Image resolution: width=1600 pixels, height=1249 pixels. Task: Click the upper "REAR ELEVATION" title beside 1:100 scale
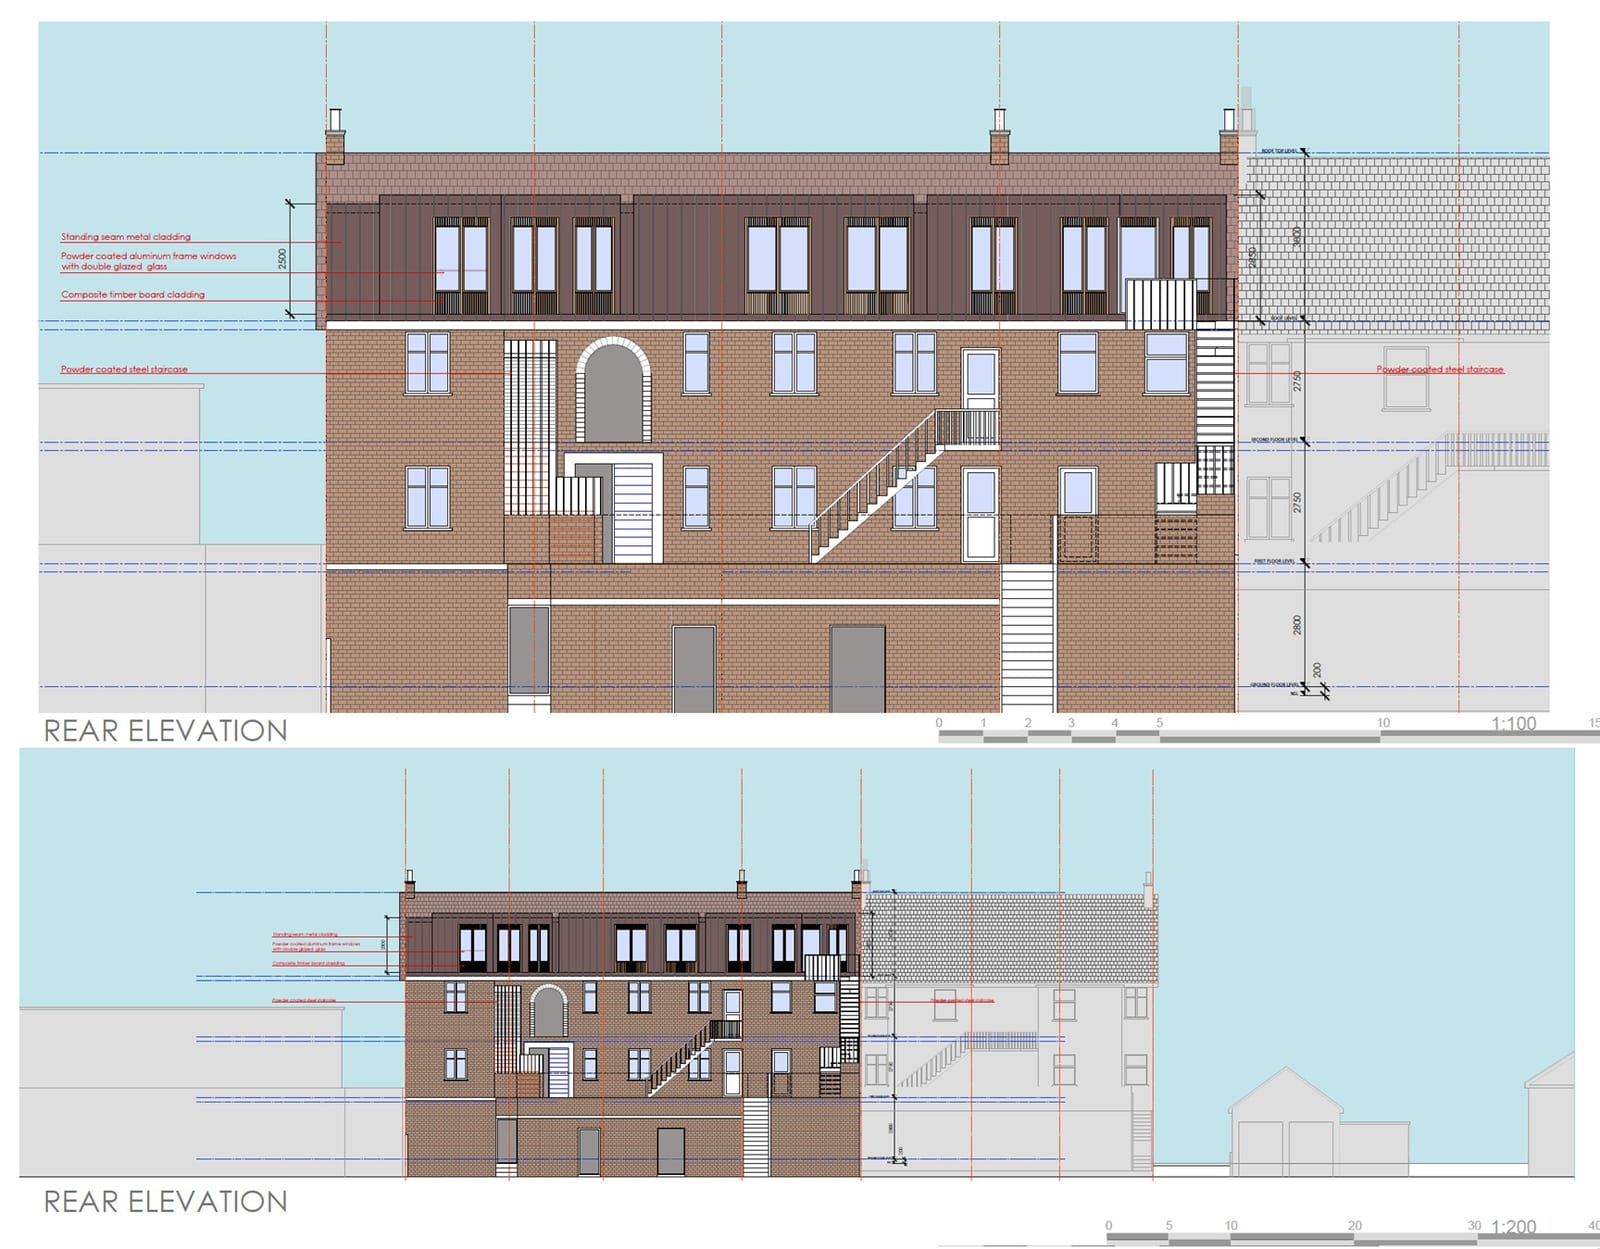point(165,731)
